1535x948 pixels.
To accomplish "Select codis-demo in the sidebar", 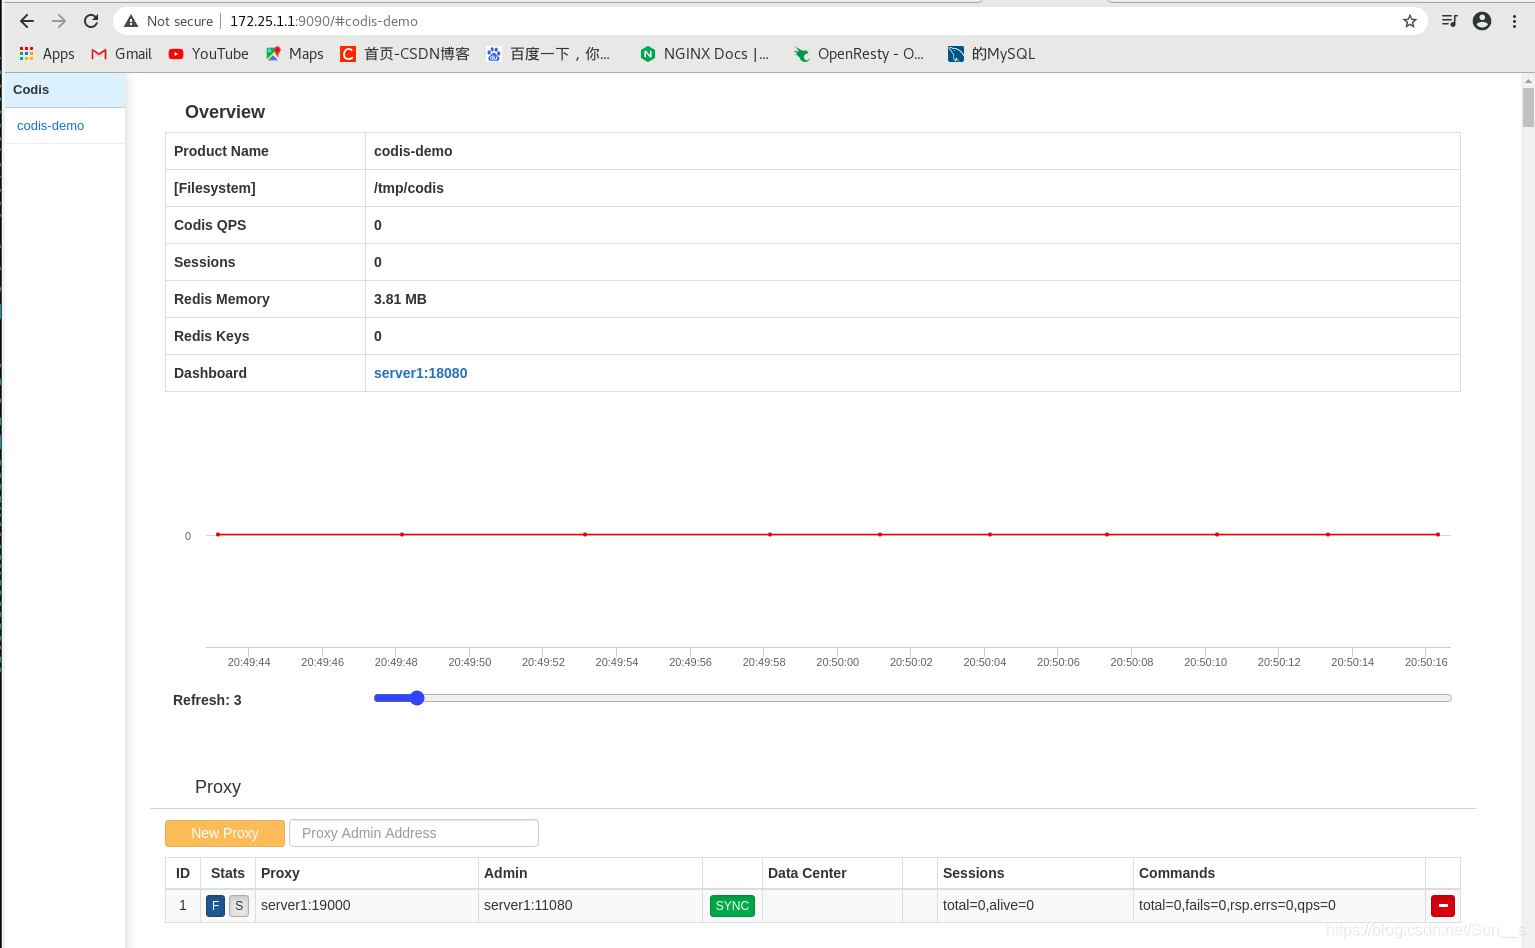I will [x=50, y=126].
